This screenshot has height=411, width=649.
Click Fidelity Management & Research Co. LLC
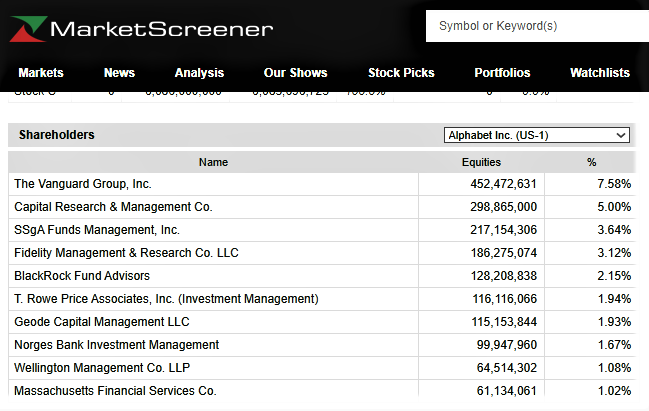pos(126,253)
